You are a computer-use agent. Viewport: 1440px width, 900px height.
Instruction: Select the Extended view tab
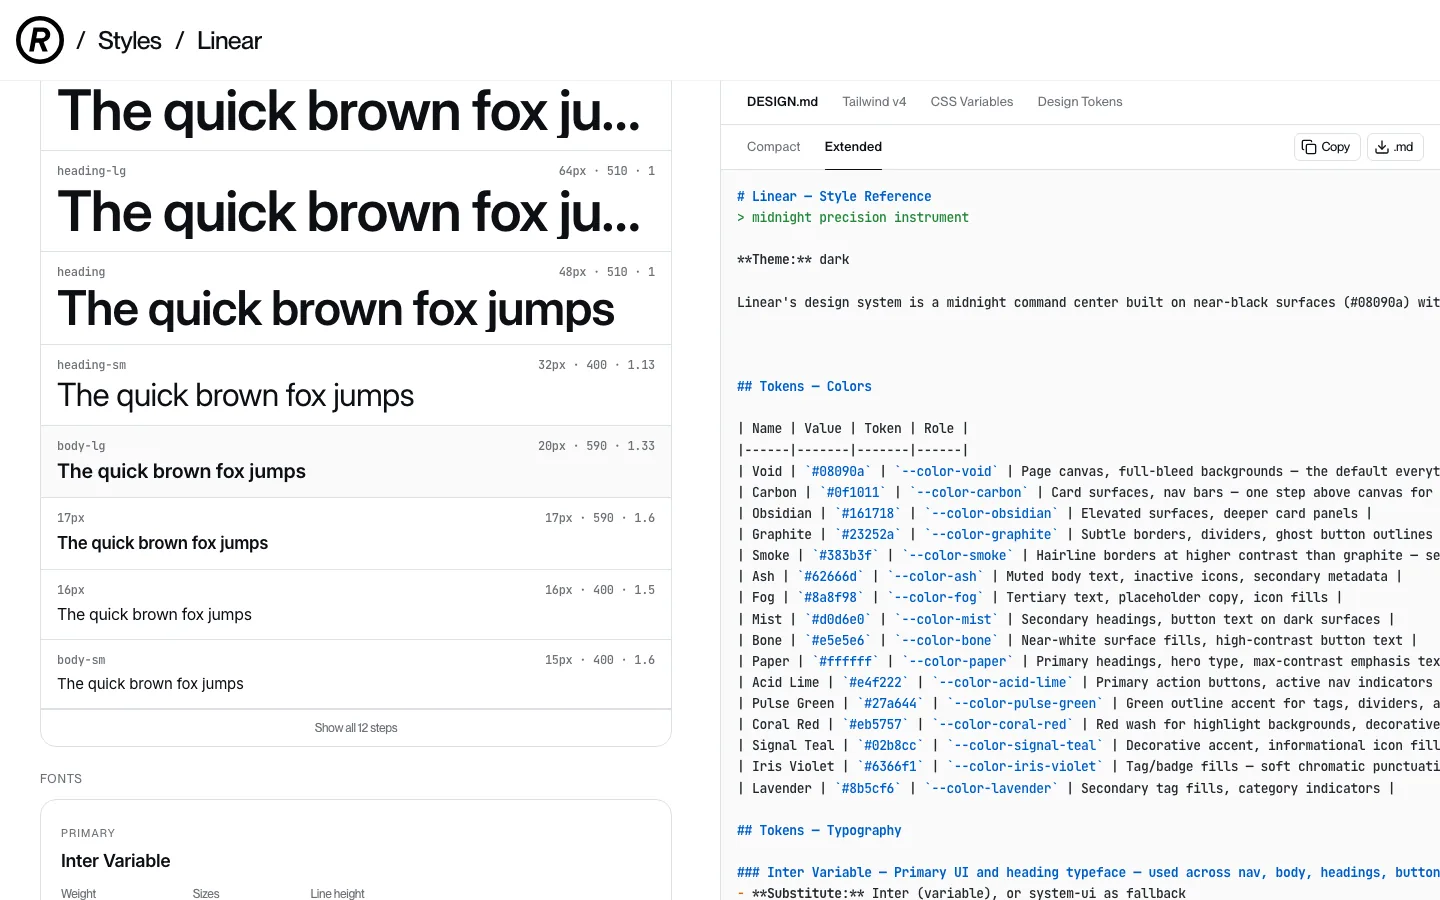pyautogui.click(x=853, y=147)
